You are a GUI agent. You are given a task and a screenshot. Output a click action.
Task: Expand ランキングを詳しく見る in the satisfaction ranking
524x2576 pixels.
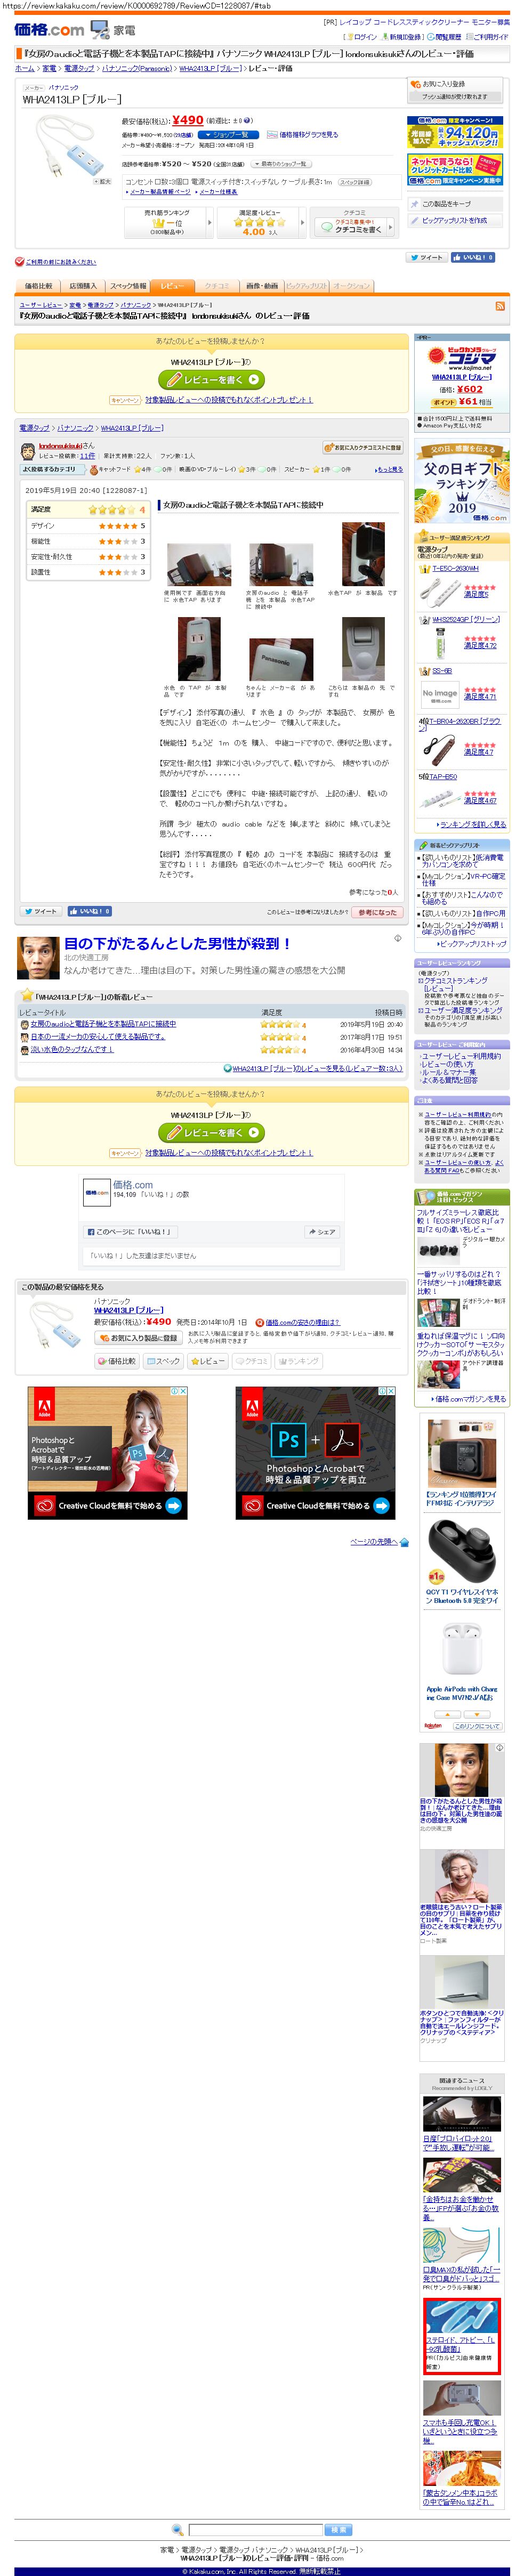point(472,824)
